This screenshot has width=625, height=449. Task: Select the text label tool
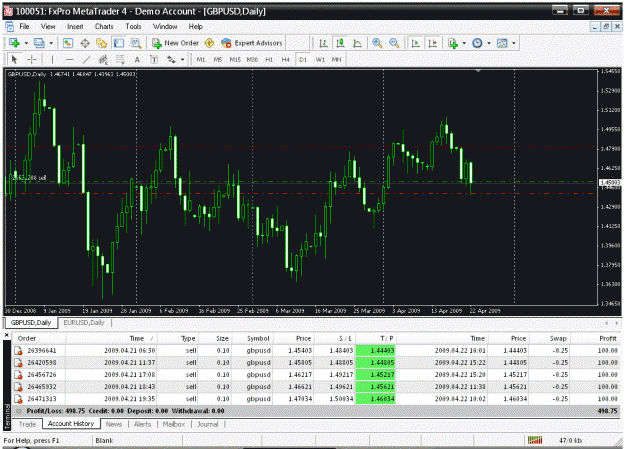coord(154,60)
